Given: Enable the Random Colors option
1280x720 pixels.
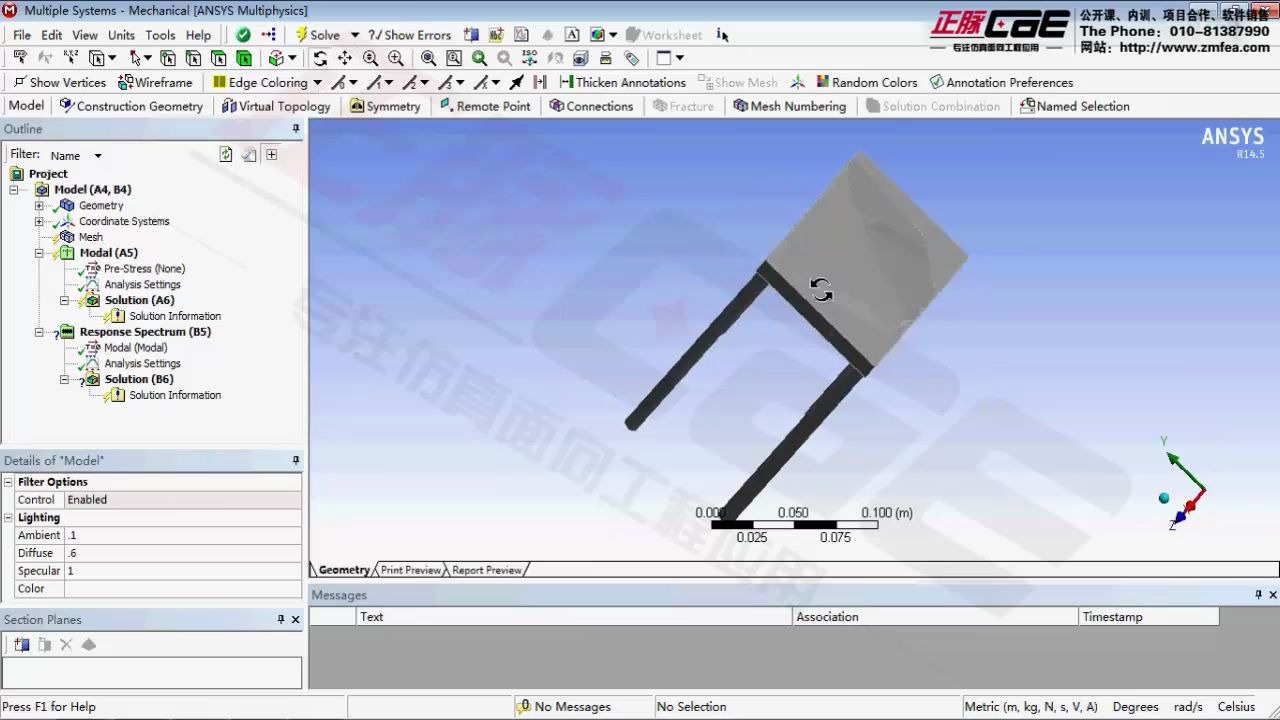Looking at the screenshot, I should (x=866, y=82).
